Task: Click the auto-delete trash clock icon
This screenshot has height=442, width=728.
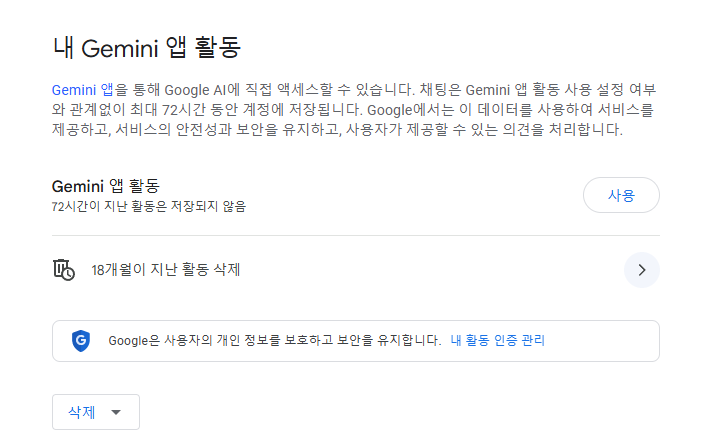Action: (x=64, y=270)
